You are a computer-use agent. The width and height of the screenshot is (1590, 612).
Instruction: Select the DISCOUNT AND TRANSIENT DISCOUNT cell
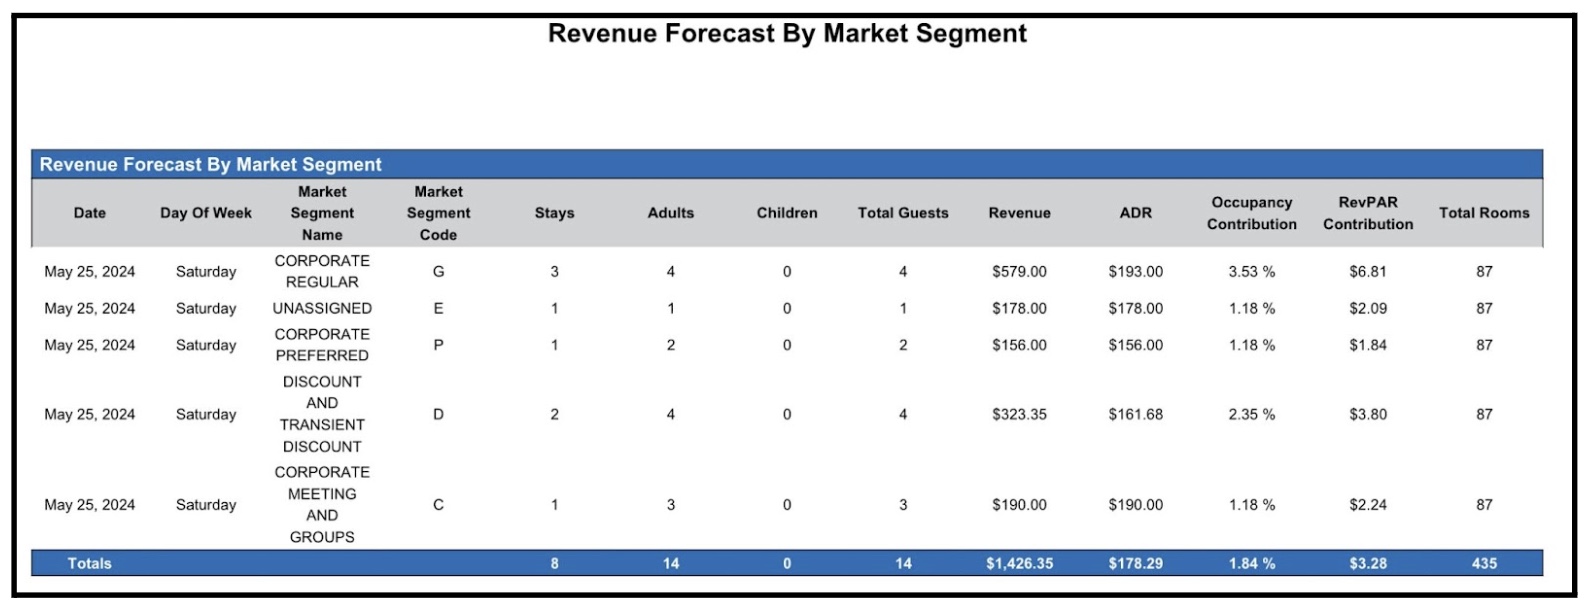pyautogui.click(x=322, y=414)
